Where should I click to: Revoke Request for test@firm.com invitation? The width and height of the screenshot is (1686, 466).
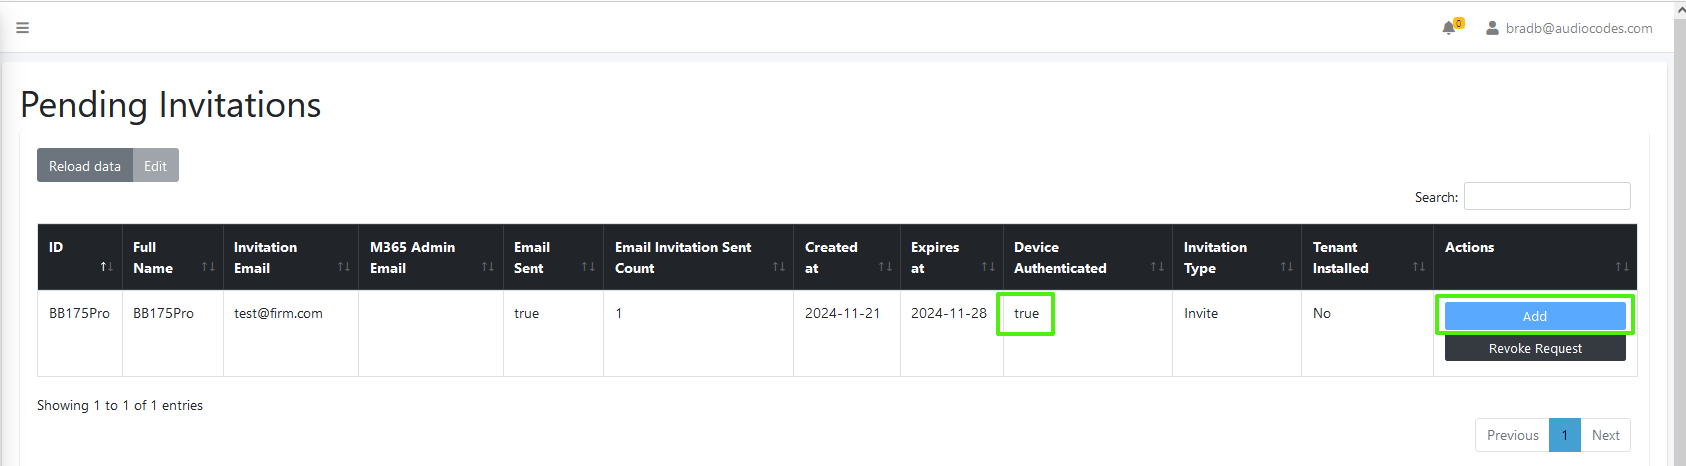(1534, 348)
